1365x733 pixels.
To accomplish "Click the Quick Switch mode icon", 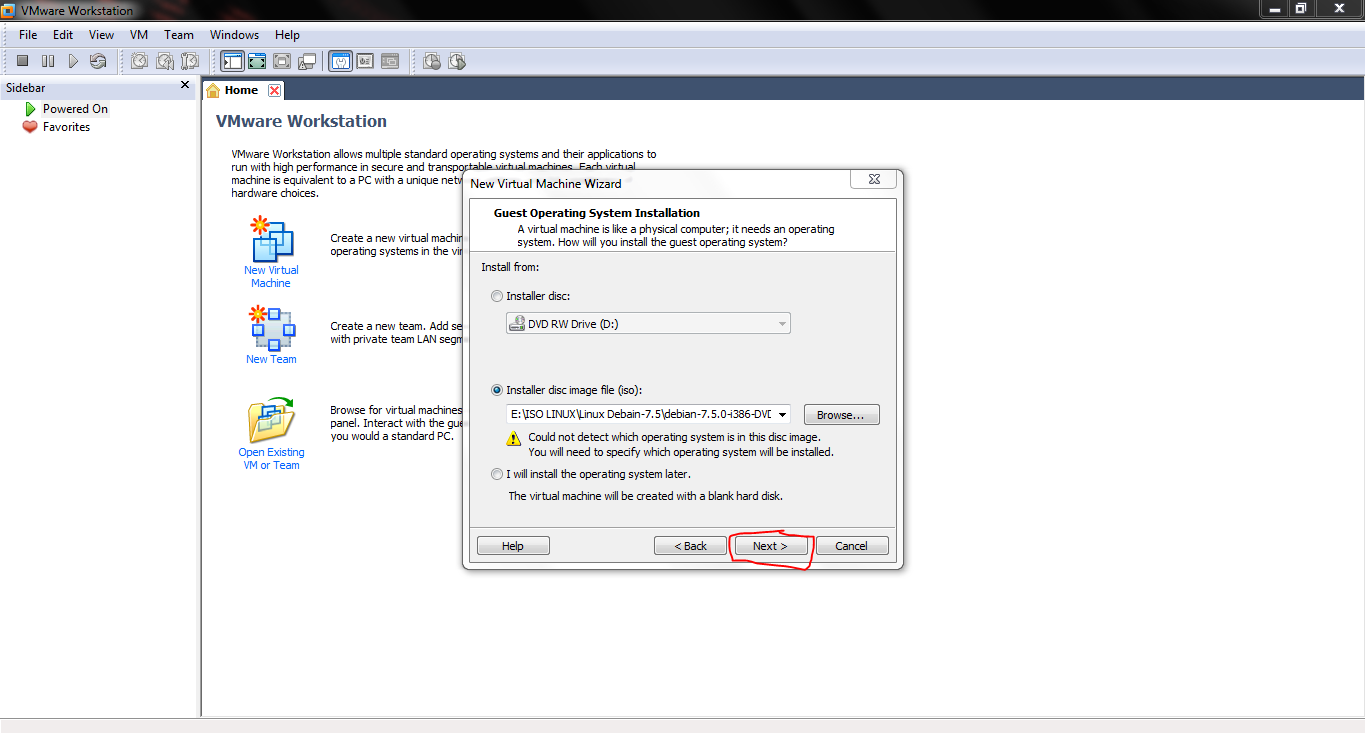I will pyautogui.click(x=257, y=61).
